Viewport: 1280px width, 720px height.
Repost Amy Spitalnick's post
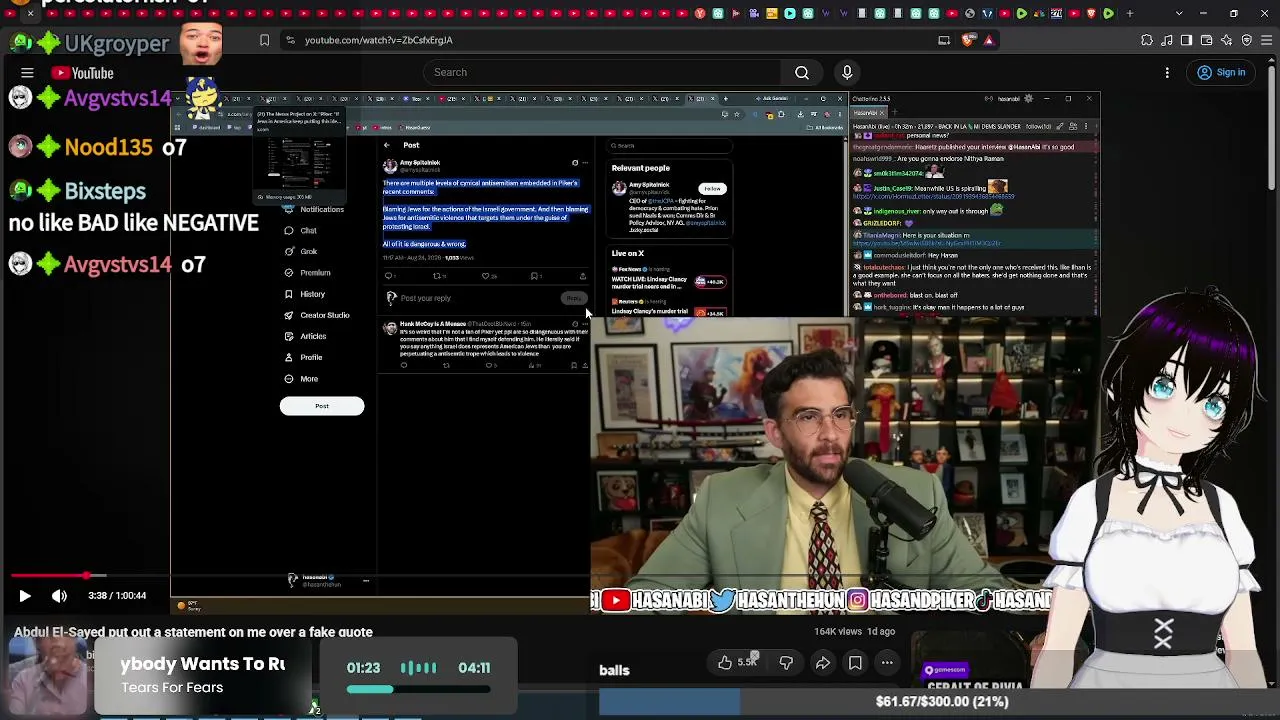[437, 276]
